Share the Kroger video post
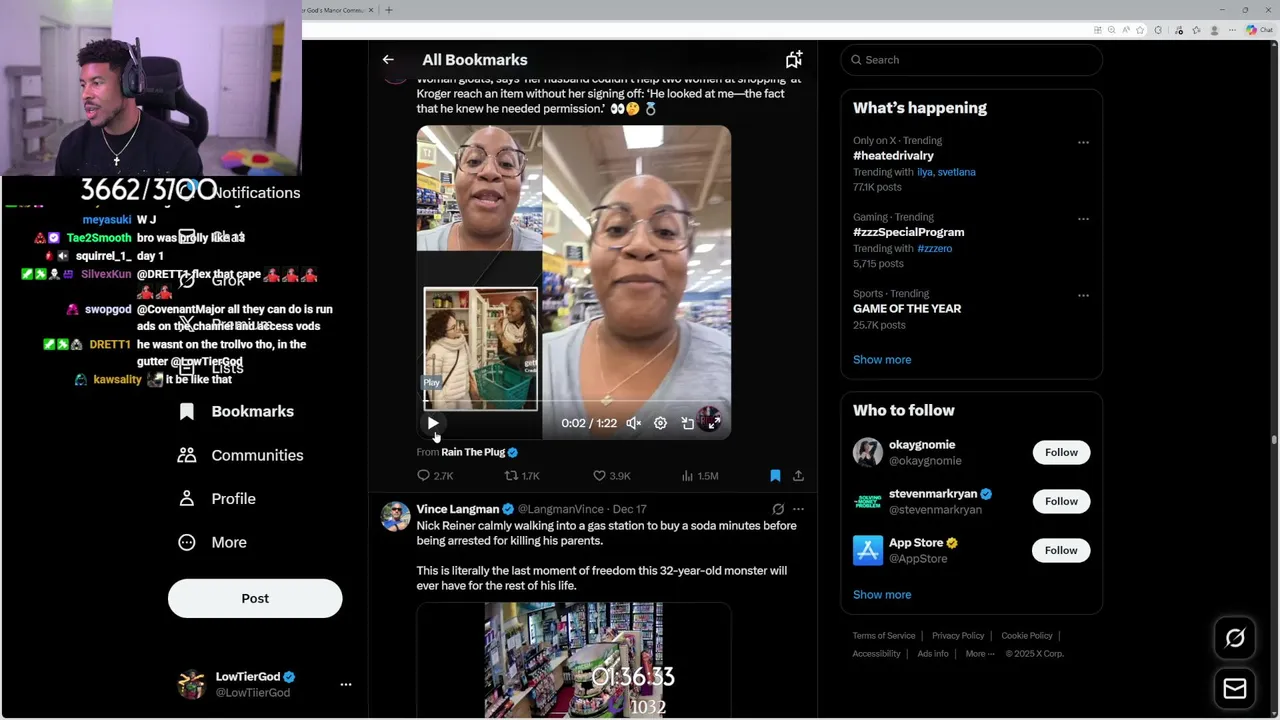 pyautogui.click(x=798, y=476)
